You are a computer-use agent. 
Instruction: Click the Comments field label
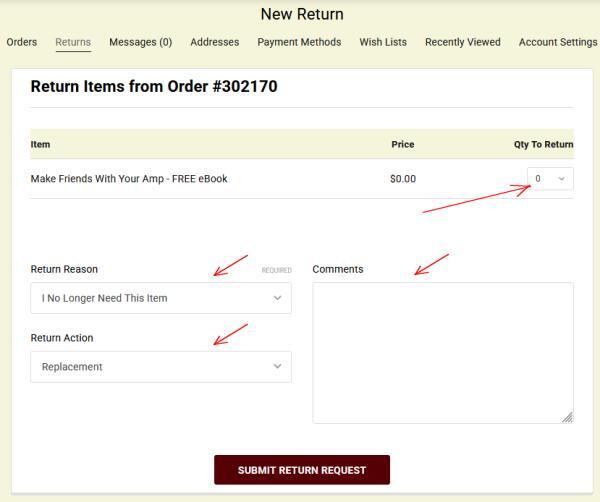coord(338,269)
